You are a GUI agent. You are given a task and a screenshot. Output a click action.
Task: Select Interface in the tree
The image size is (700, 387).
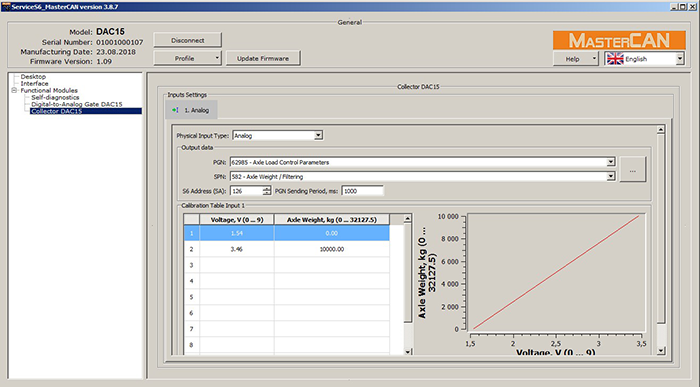pos(34,83)
